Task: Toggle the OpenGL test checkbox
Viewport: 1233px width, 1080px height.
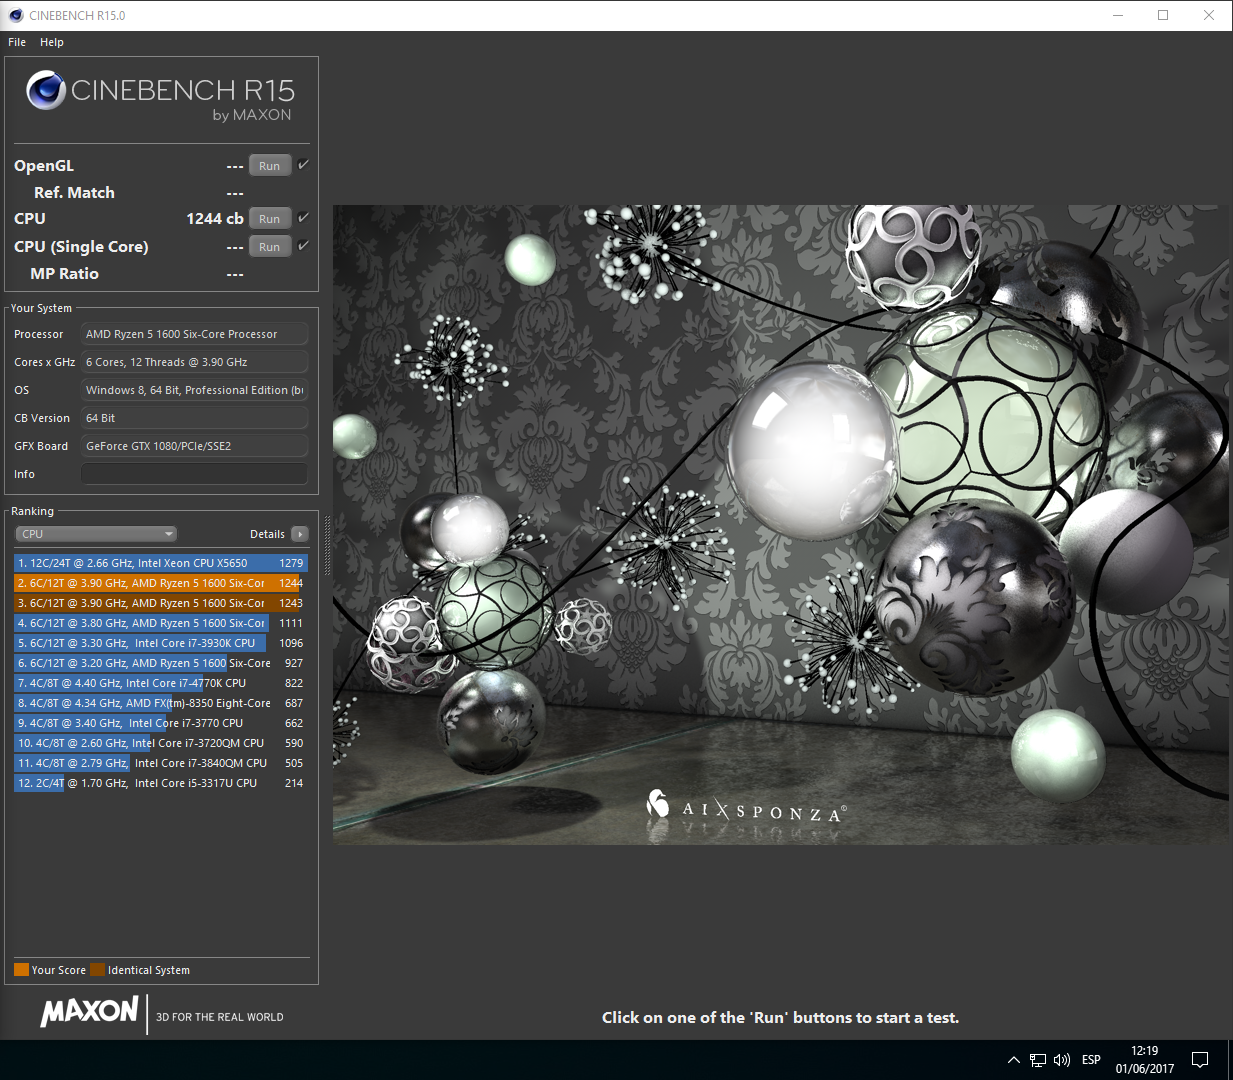Action: click(x=303, y=164)
